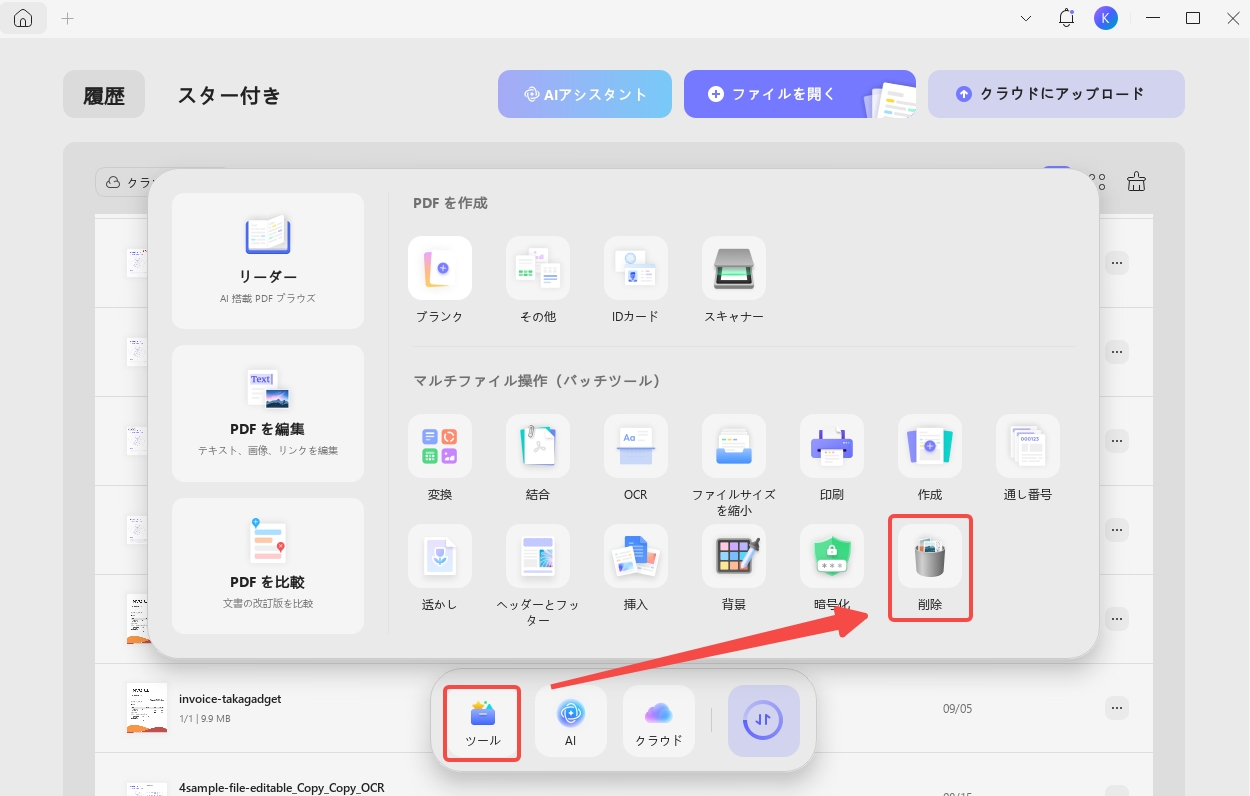The image size is (1250, 796).
Task: Click the マルチファイル操作（バッチツール） heading
Action: point(537,381)
